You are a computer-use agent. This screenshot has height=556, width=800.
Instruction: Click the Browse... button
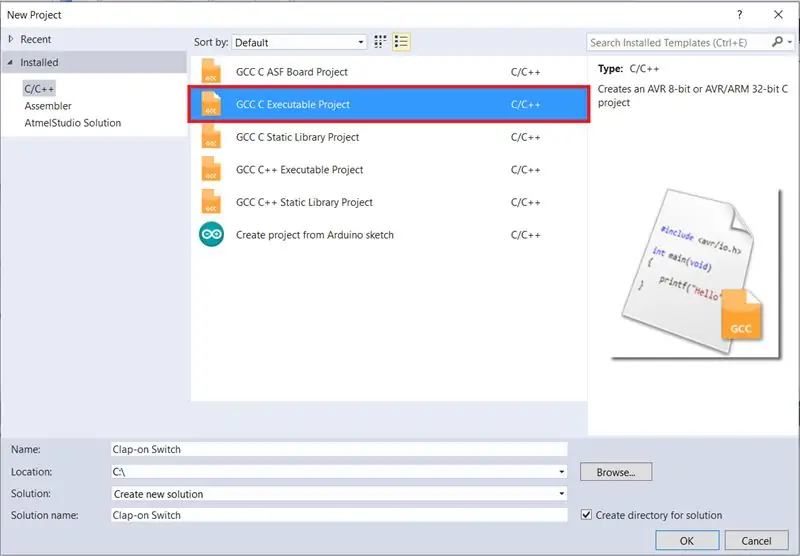tap(616, 472)
